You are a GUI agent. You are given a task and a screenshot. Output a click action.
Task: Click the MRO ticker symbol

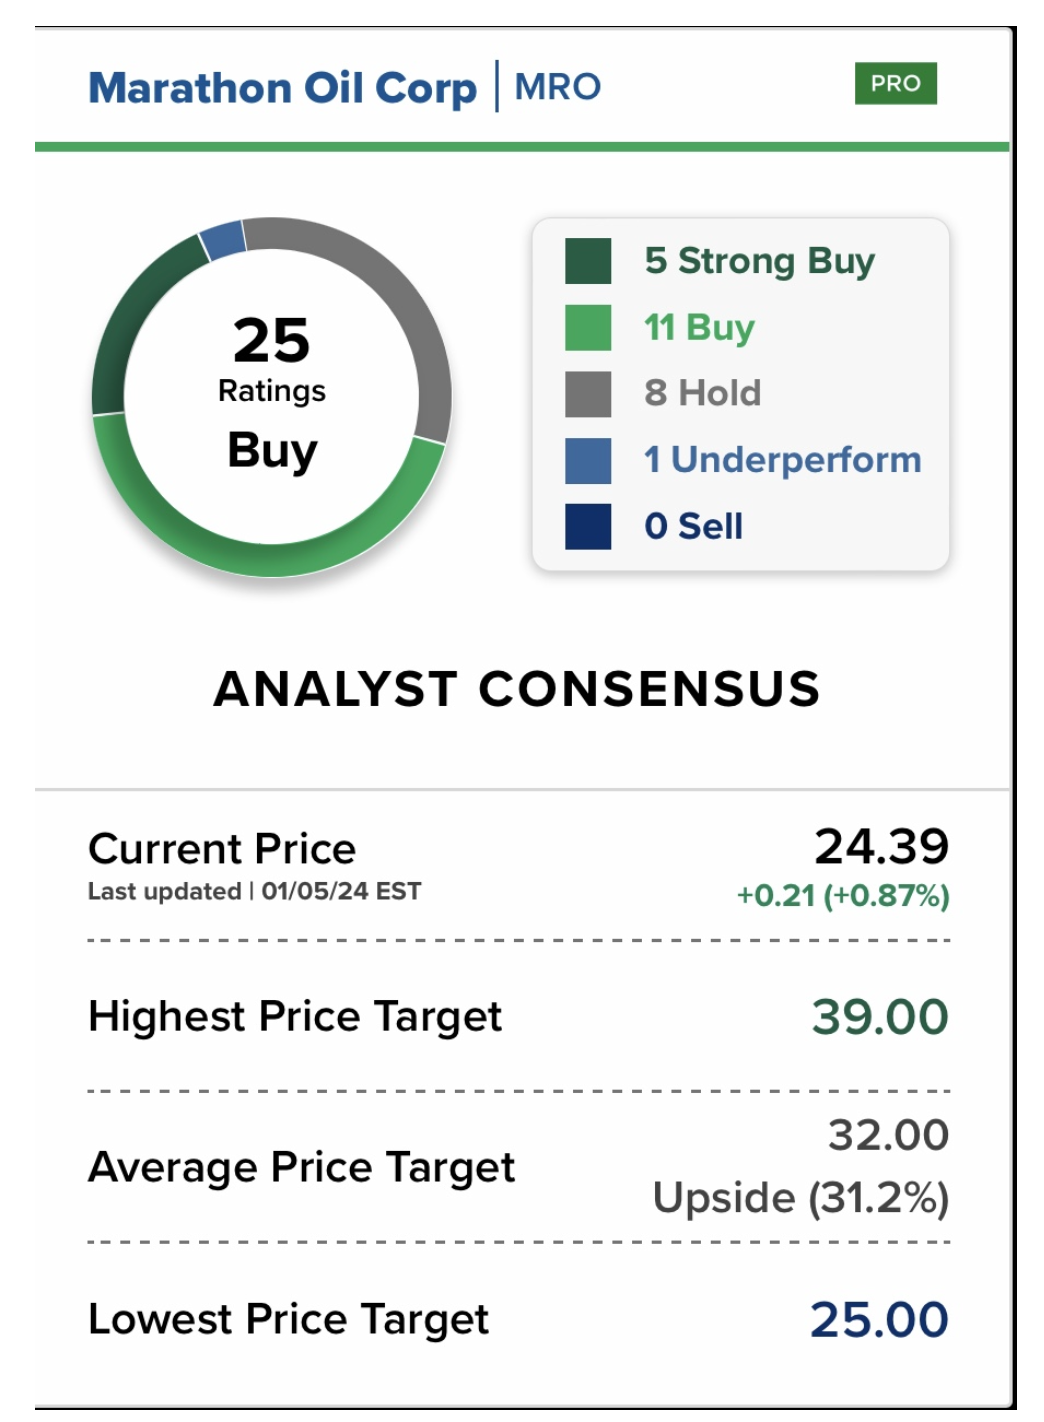(x=557, y=87)
